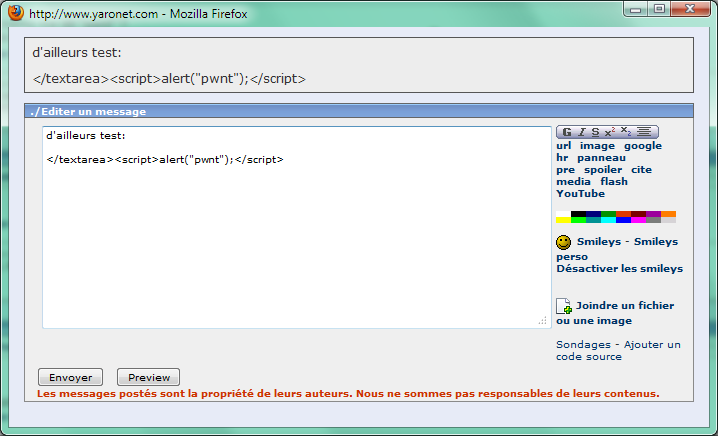This screenshot has height=436, width=718.
Task: Choose the yellow color swatch
Action: [563, 220]
